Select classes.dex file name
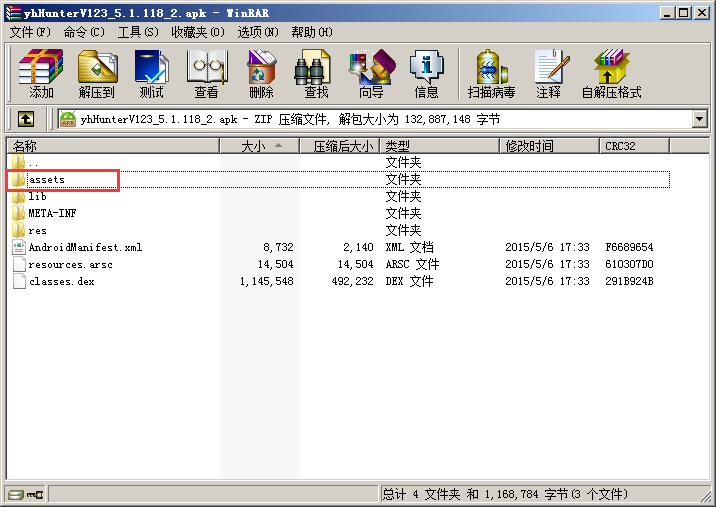The height and width of the screenshot is (507, 716). [62, 281]
